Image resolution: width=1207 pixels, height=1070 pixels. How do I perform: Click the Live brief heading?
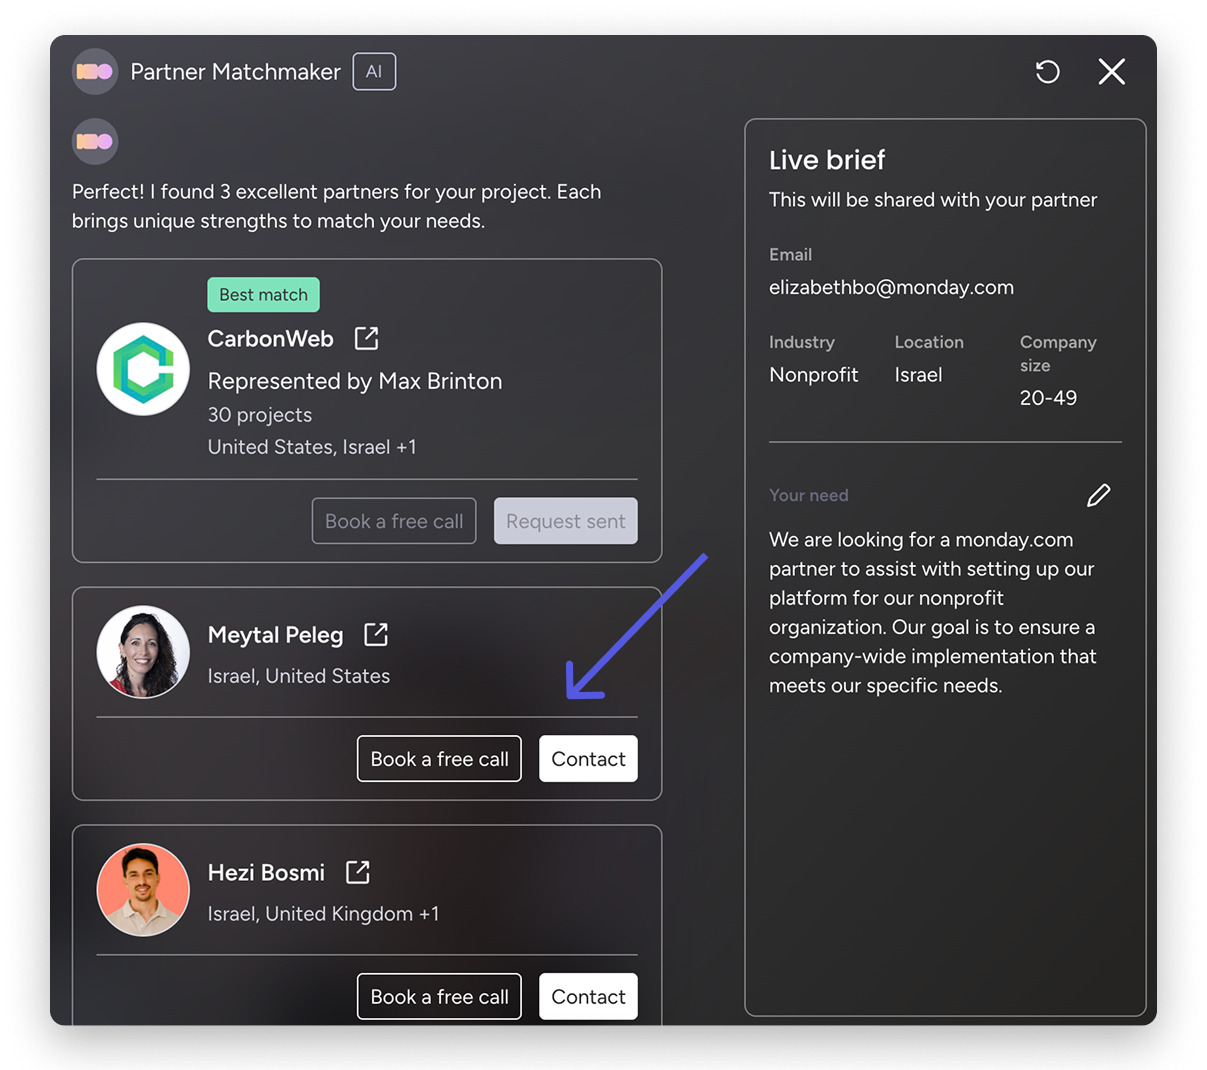click(x=827, y=160)
